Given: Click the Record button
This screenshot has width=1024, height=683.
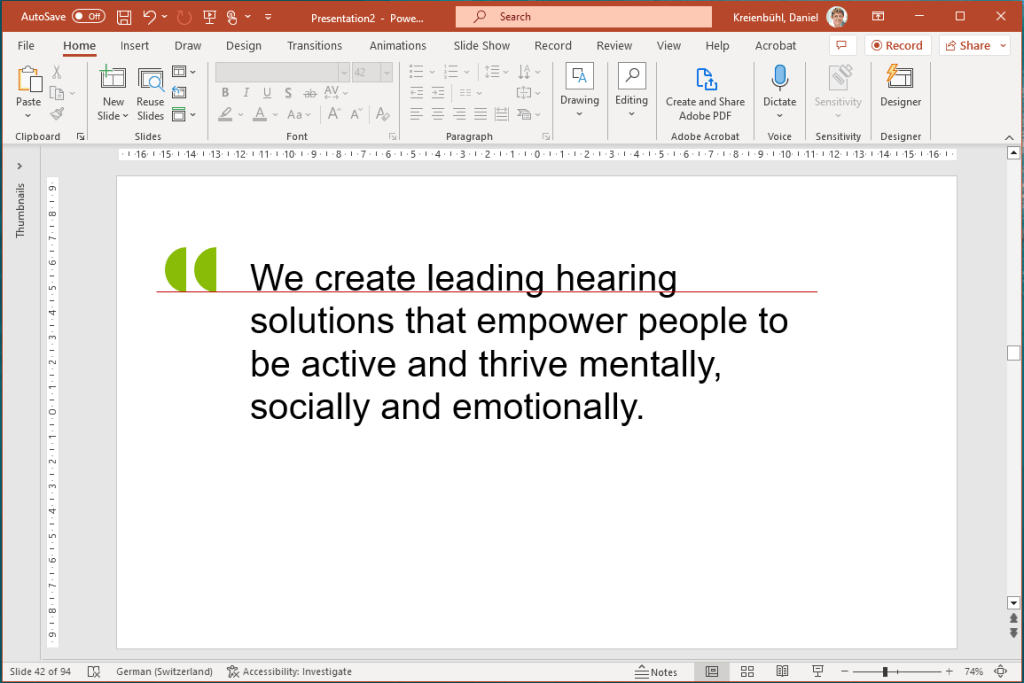Looking at the screenshot, I should tap(897, 45).
